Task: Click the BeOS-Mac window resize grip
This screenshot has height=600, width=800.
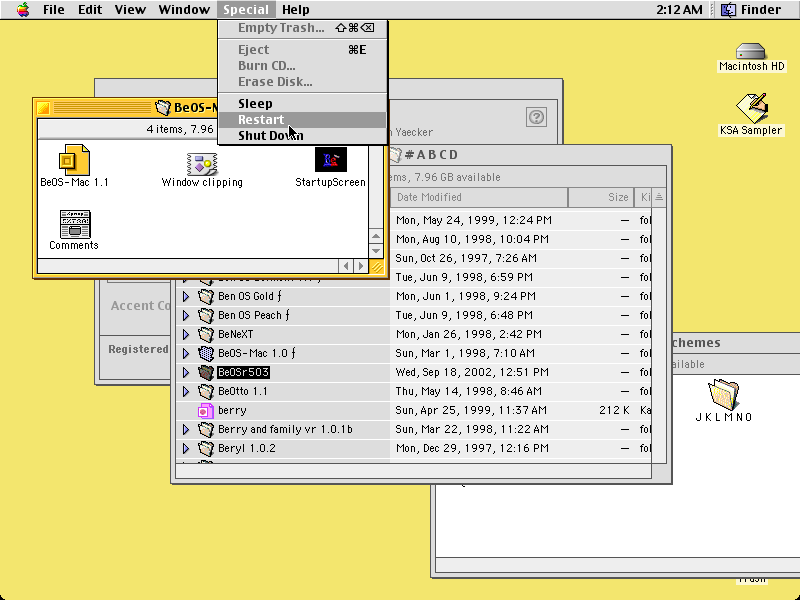Action: 377,266
